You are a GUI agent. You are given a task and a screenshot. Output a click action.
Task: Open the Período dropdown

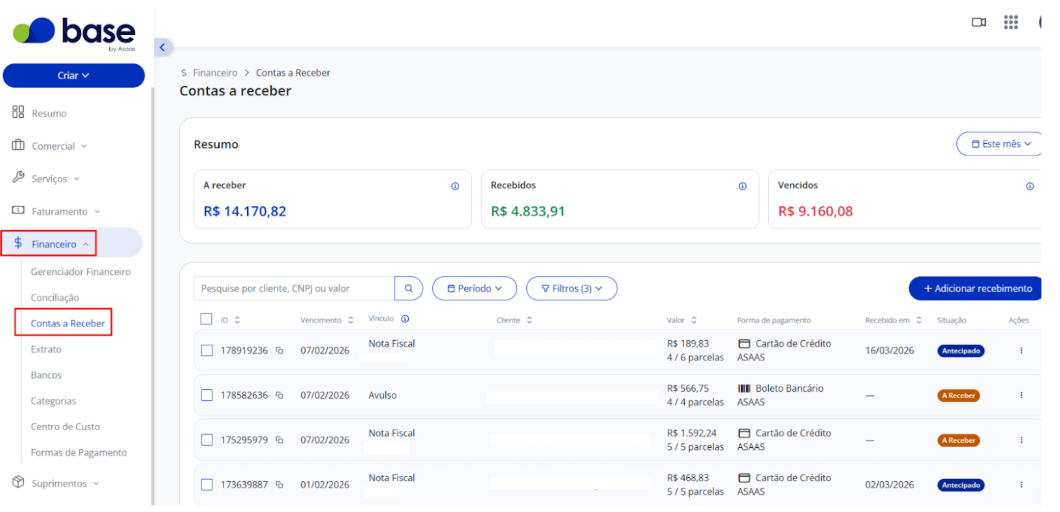tap(474, 288)
